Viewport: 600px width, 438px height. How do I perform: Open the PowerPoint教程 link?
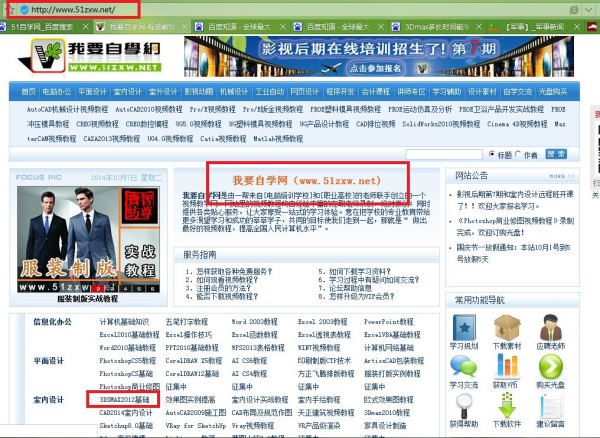coord(388,321)
